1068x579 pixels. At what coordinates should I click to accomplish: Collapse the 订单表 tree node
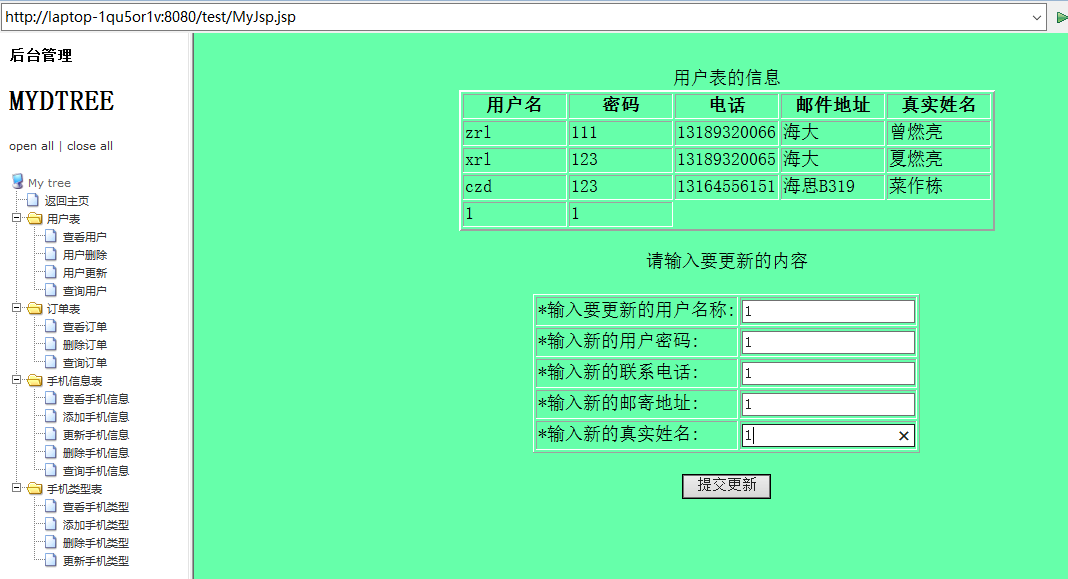point(16,308)
